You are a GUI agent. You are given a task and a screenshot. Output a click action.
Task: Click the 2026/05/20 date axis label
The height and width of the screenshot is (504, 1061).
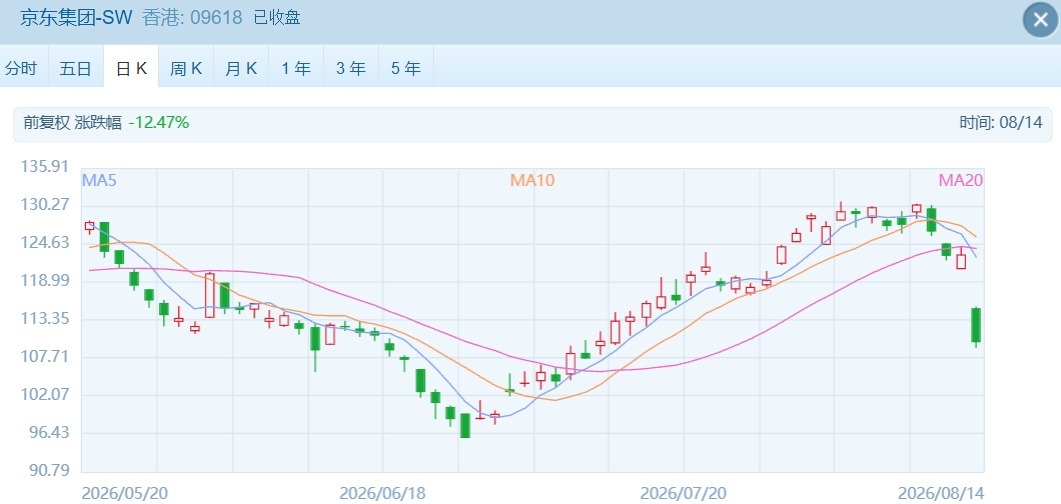pyautogui.click(x=125, y=493)
